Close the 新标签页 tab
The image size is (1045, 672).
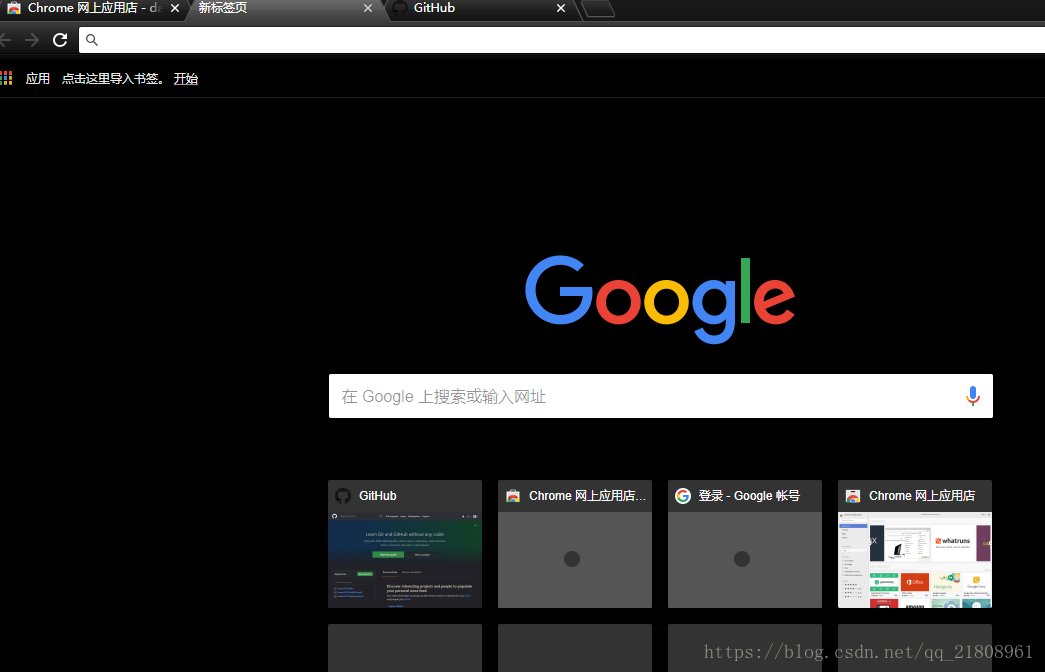(x=368, y=8)
